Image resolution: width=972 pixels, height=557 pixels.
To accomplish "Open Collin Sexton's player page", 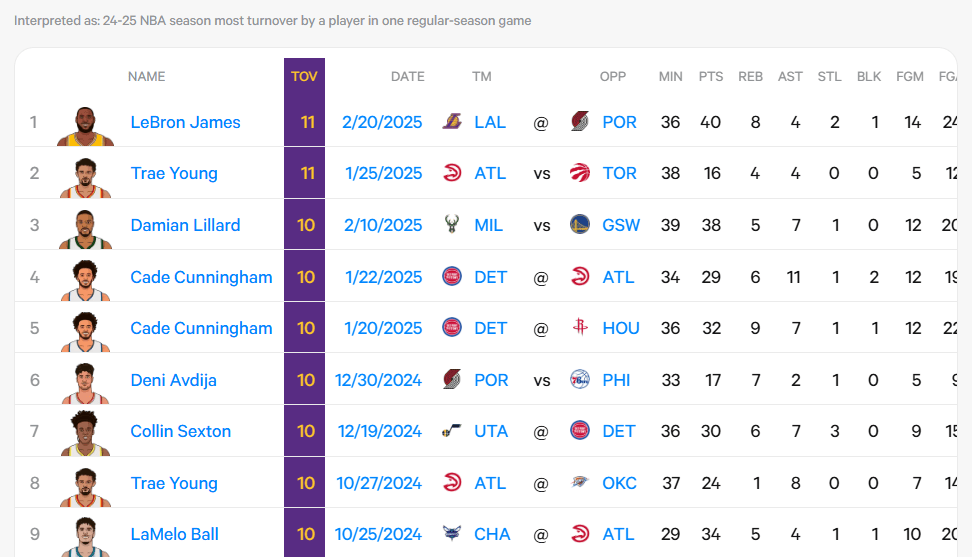I will click(180, 431).
